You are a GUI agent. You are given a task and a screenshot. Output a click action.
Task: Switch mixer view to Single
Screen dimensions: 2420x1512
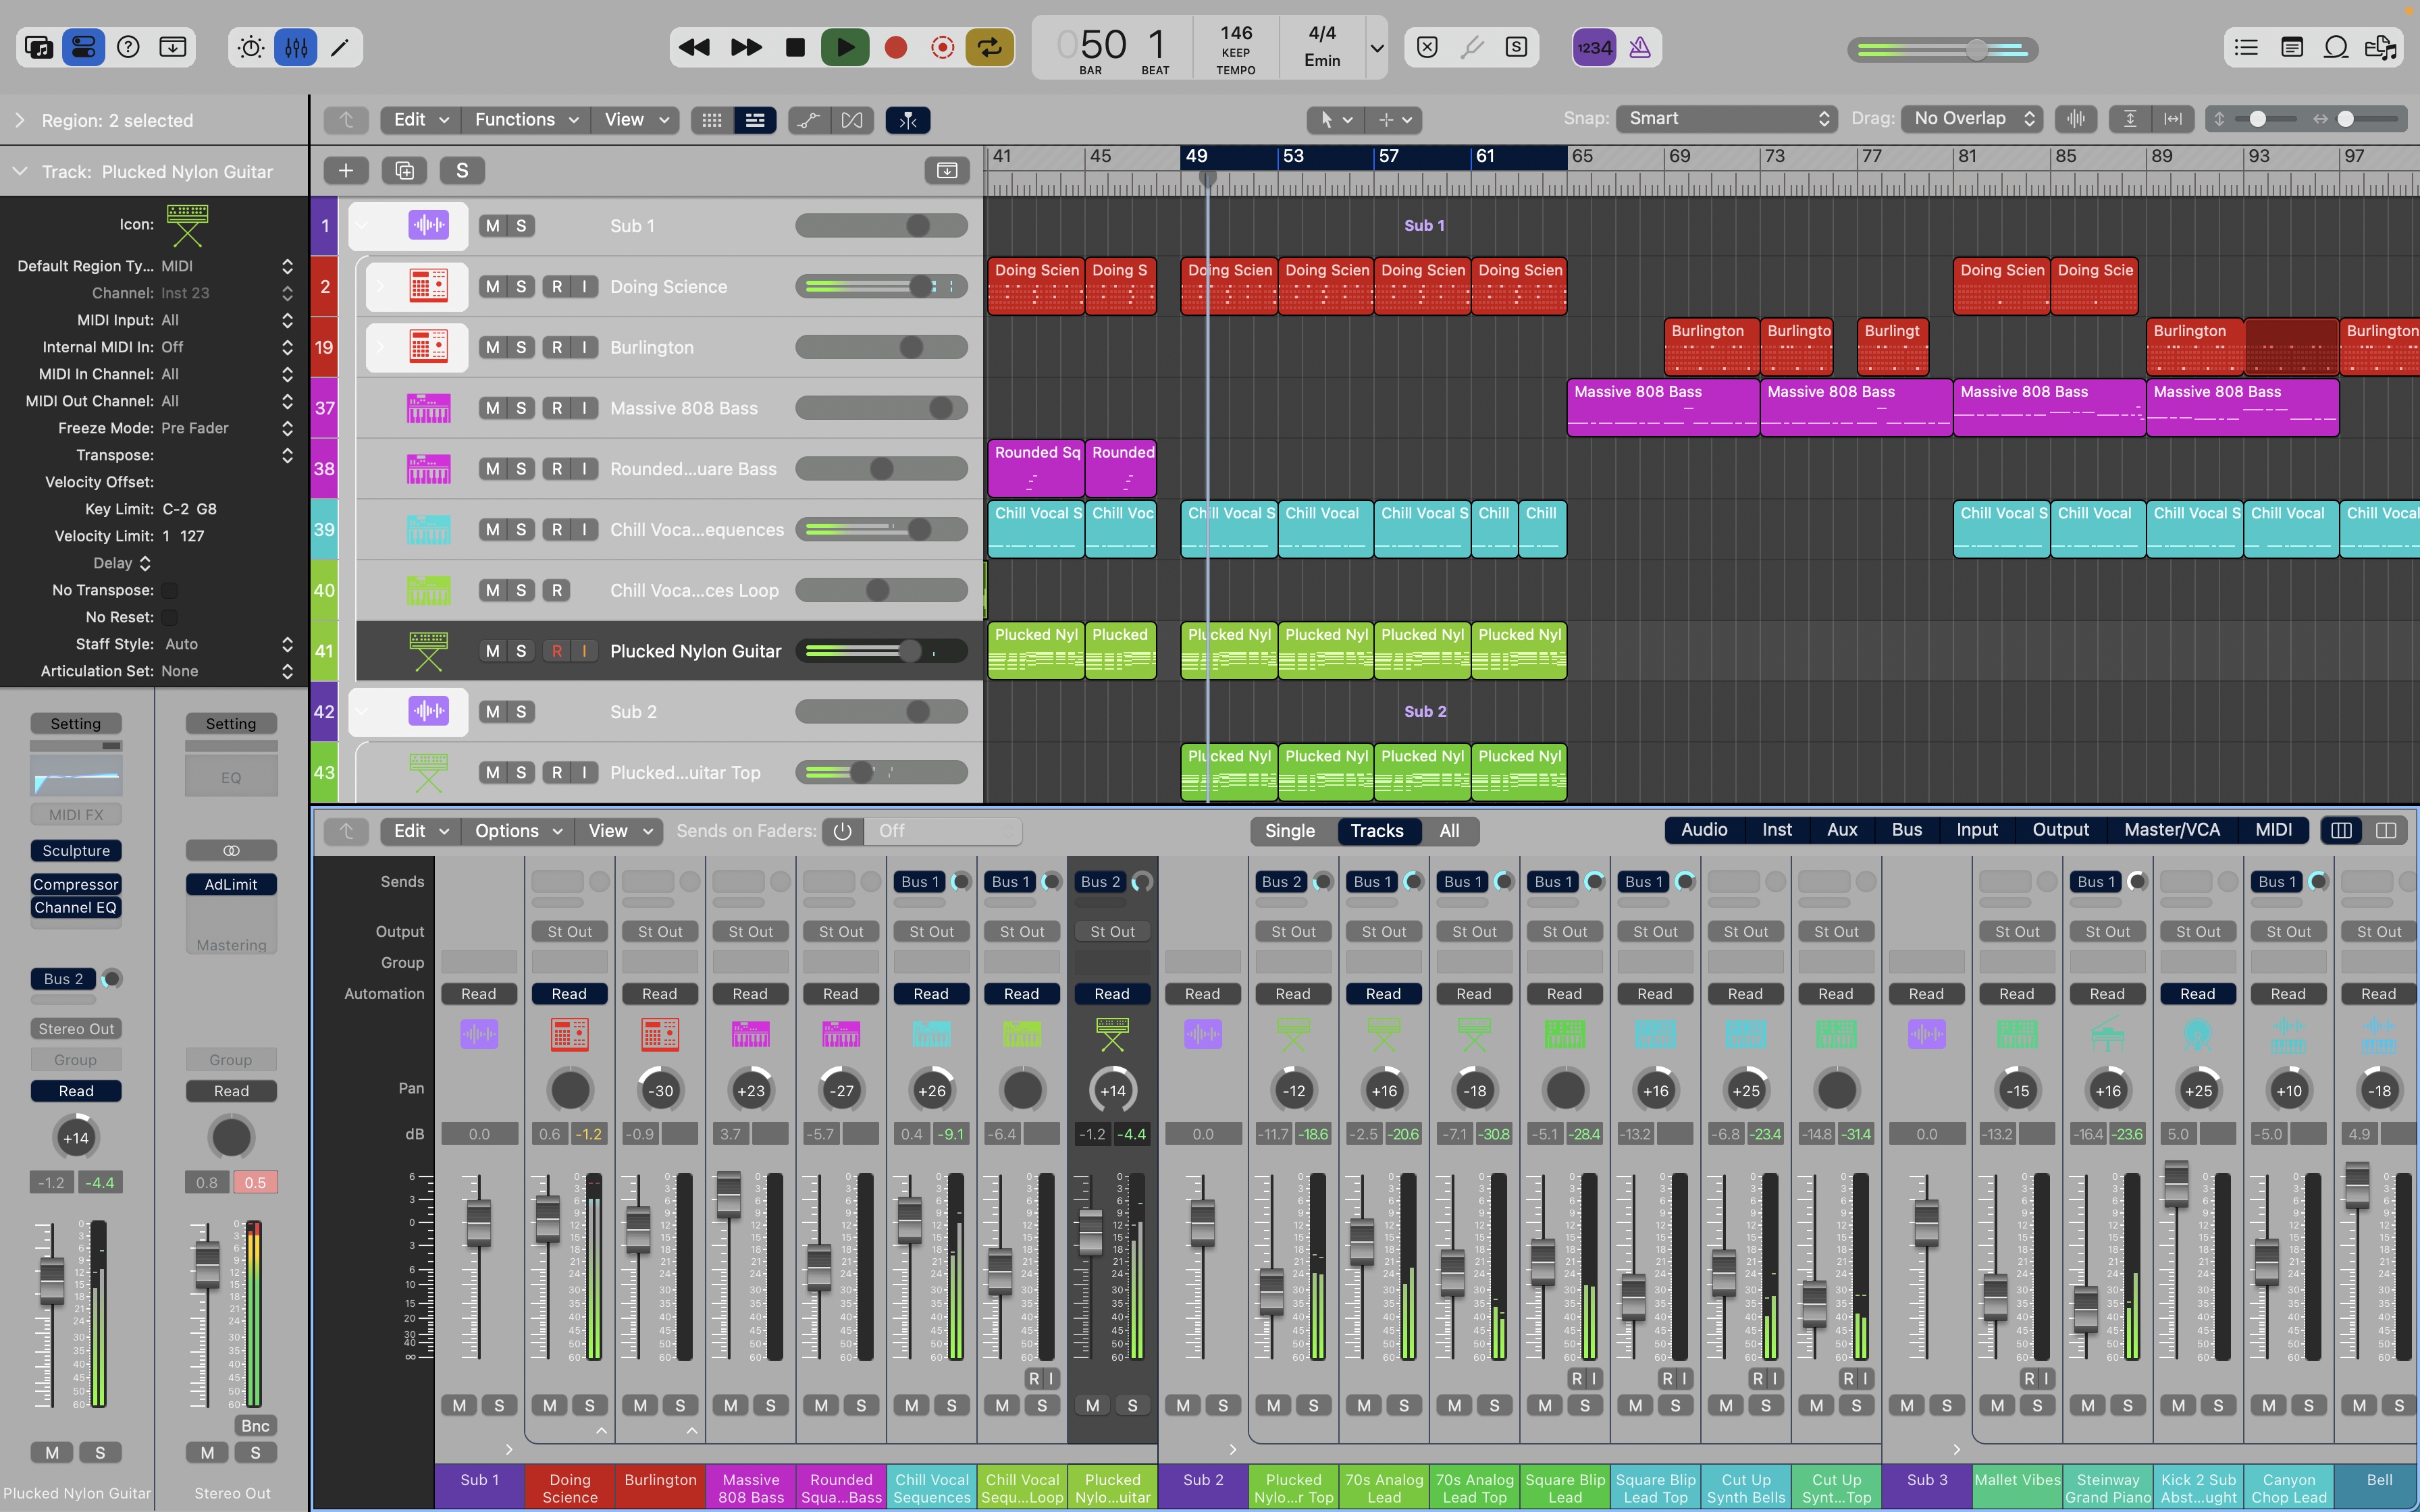[1289, 831]
